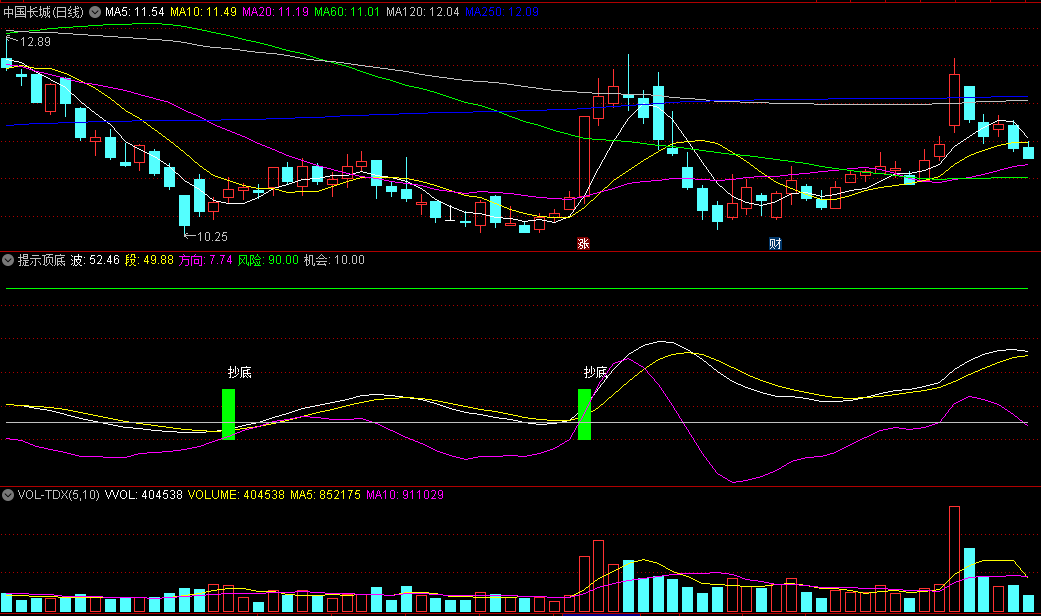Click the VVOL: 404538 value
The width and height of the screenshot is (1041, 616).
click(143, 495)
